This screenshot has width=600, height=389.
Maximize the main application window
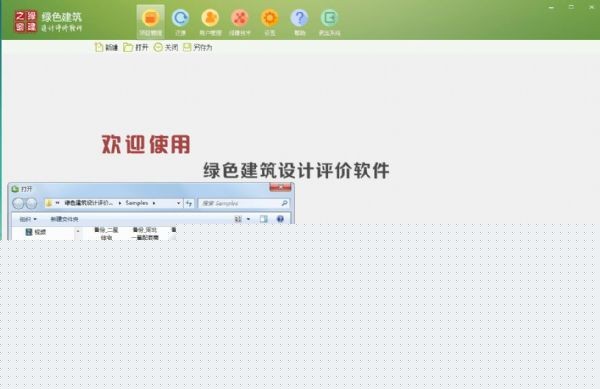pos(571,7)
